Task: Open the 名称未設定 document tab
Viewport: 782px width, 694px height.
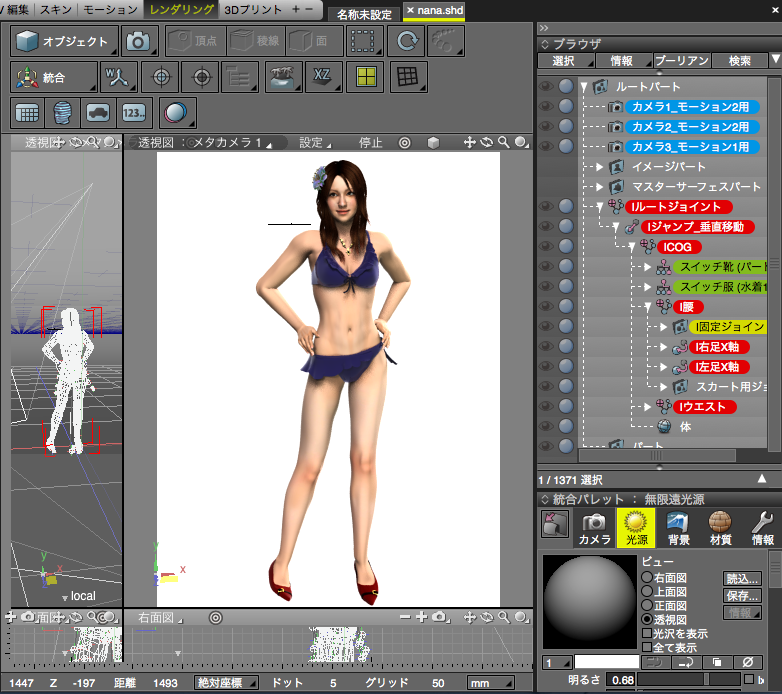Action: coord(365,14)
